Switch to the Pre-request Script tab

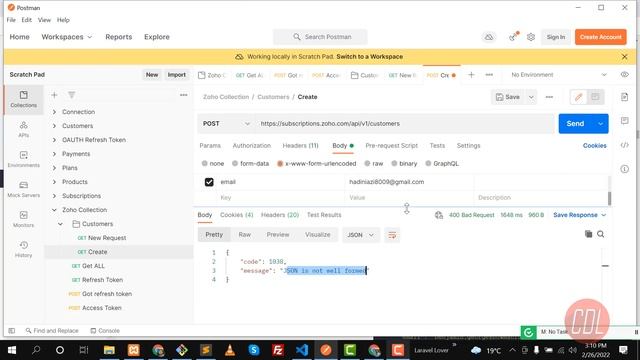point(391,146)
